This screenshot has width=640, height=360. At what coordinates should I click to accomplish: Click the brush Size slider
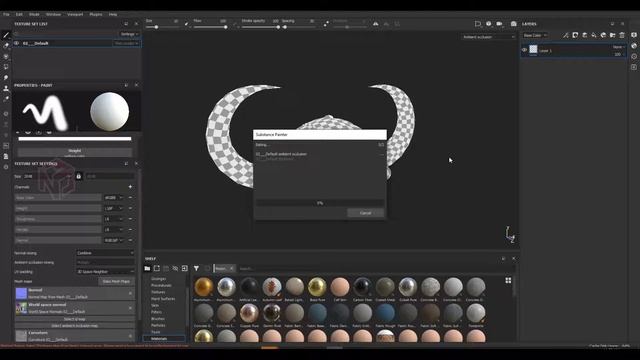click(x=162, y=27)
